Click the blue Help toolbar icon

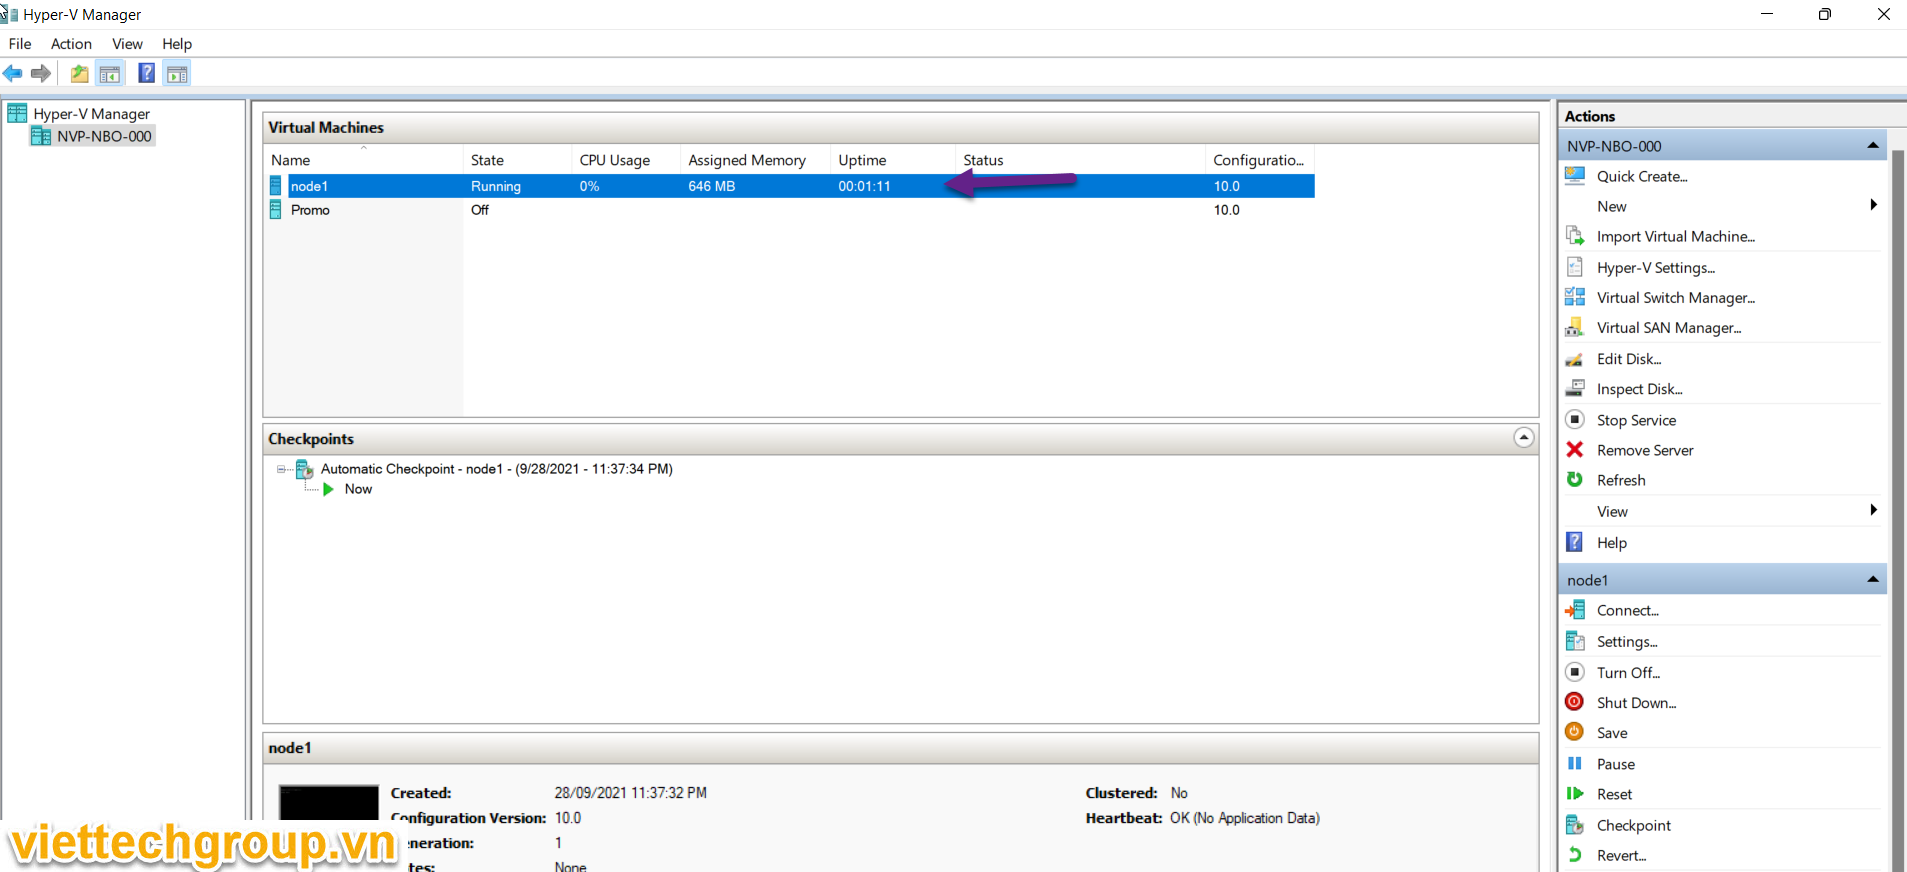coord(146,73)
